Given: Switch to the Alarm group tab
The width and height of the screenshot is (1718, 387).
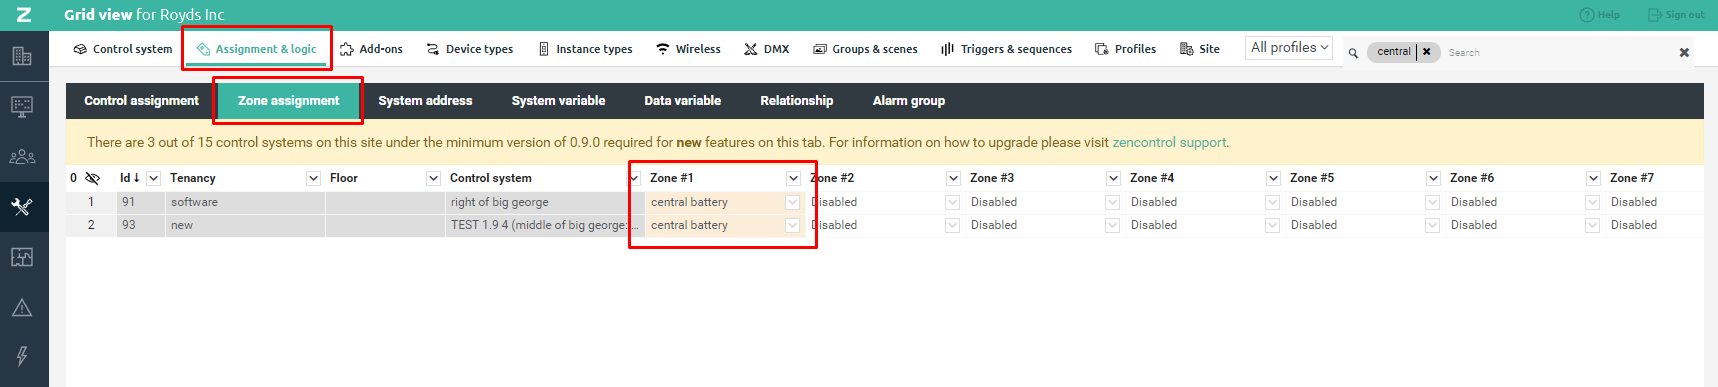Looking at the screenshot, I should (908, 101).
